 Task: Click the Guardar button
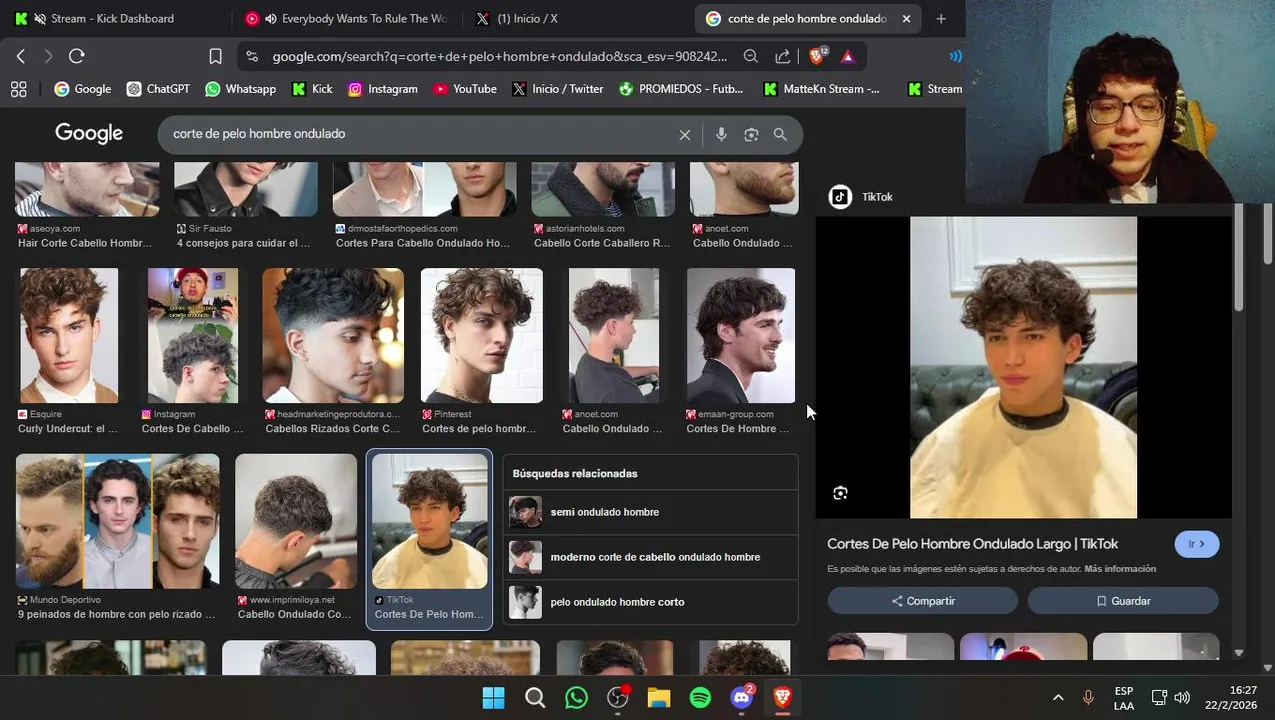(1123, 601)
